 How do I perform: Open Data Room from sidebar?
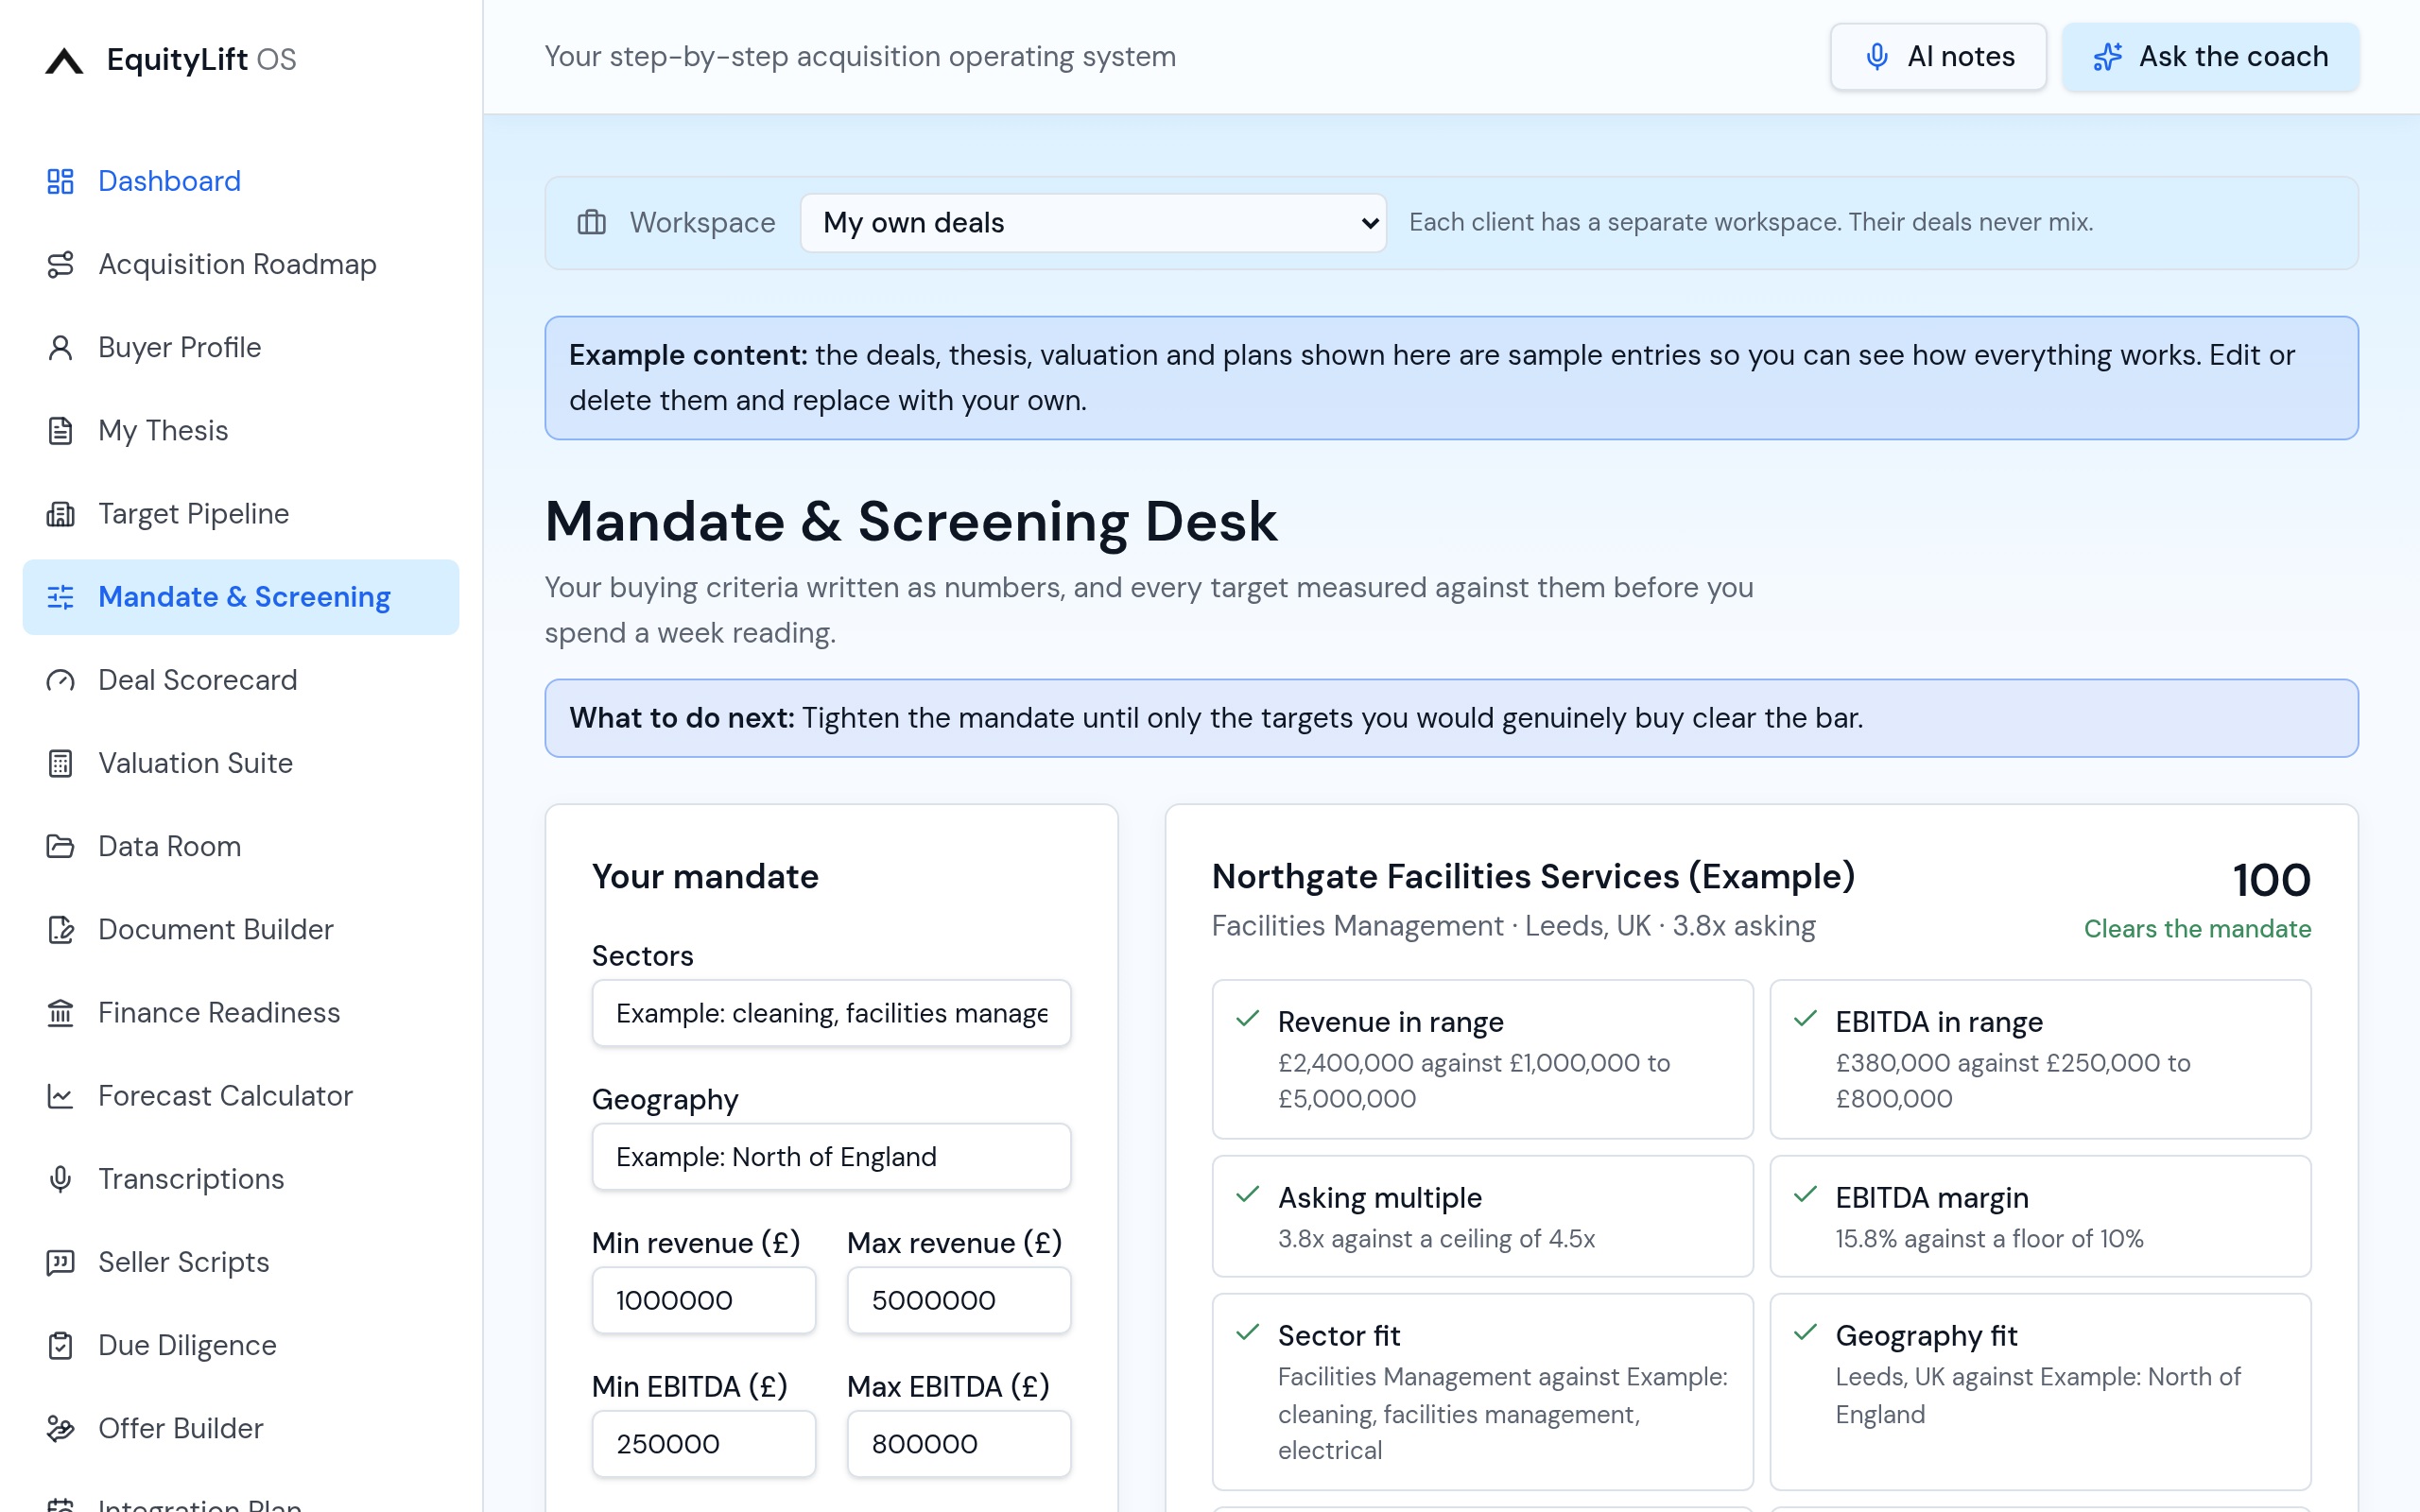(241, 846)
